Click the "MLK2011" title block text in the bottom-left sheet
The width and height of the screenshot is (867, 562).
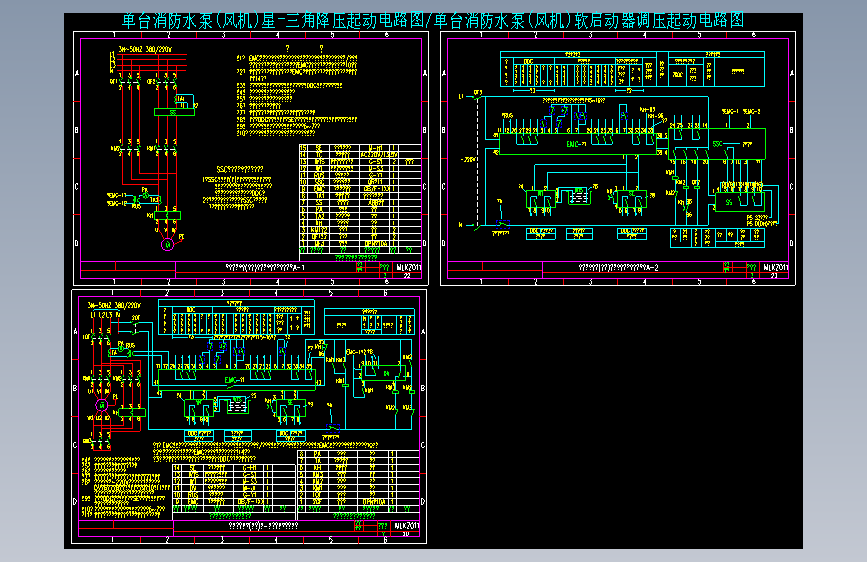coord(406,525)
